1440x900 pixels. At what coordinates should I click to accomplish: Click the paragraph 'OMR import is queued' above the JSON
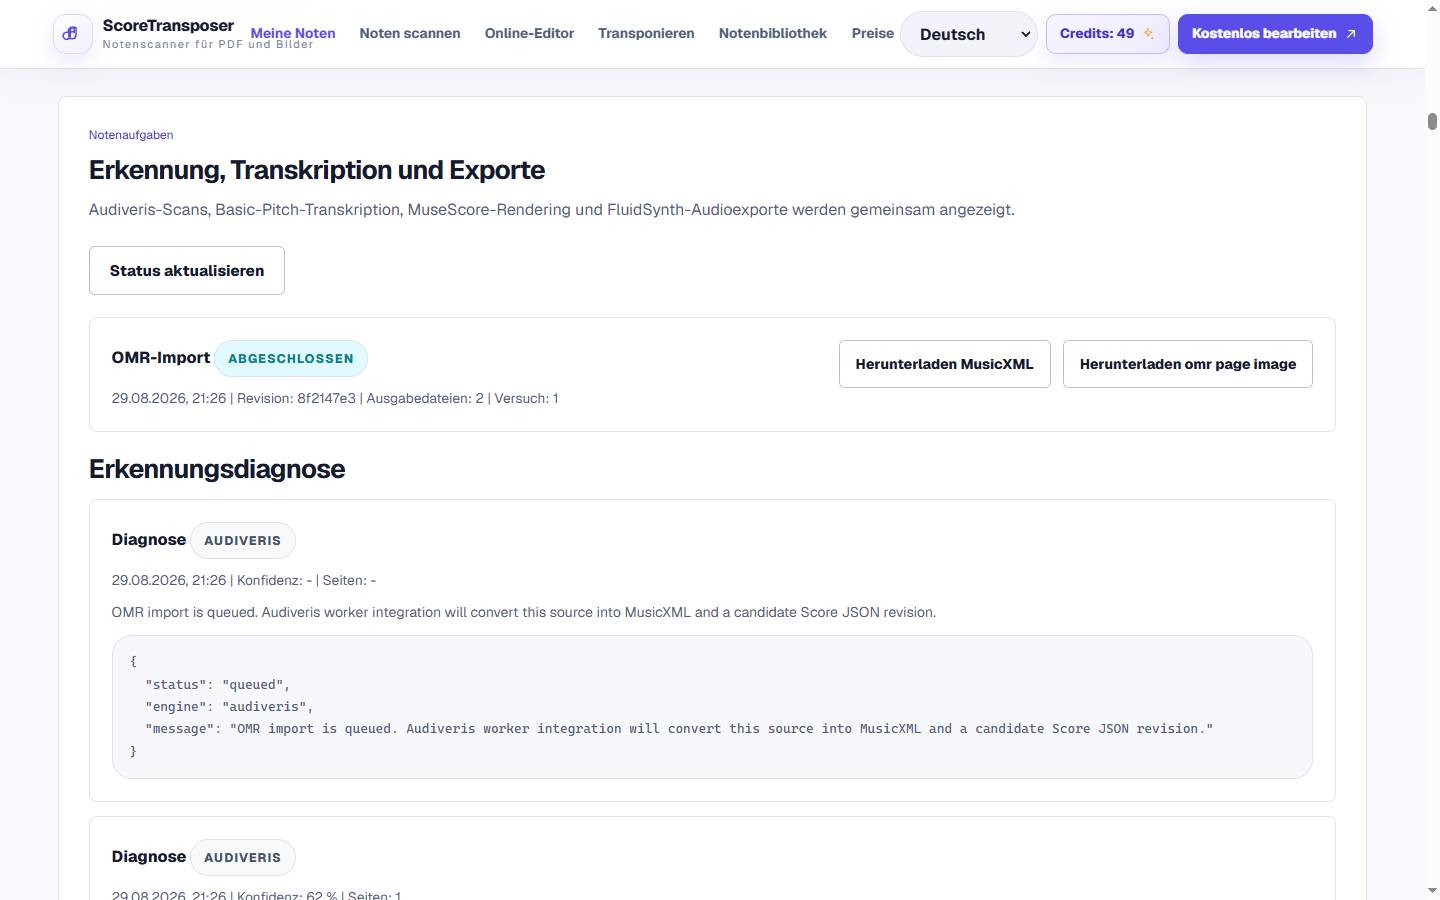click(x=524, y=612)
